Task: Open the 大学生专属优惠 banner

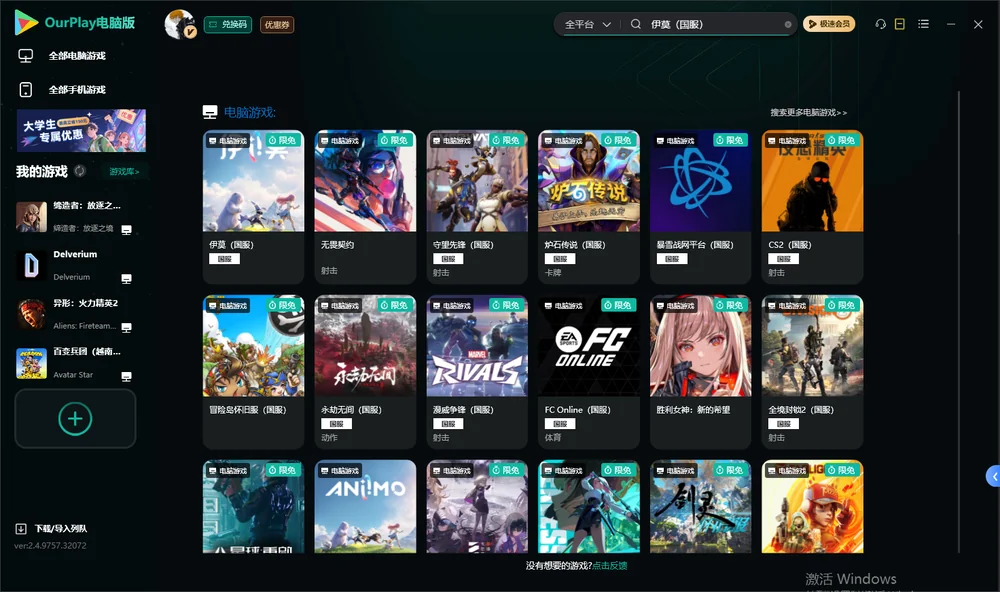Action: tap(82, 131)
